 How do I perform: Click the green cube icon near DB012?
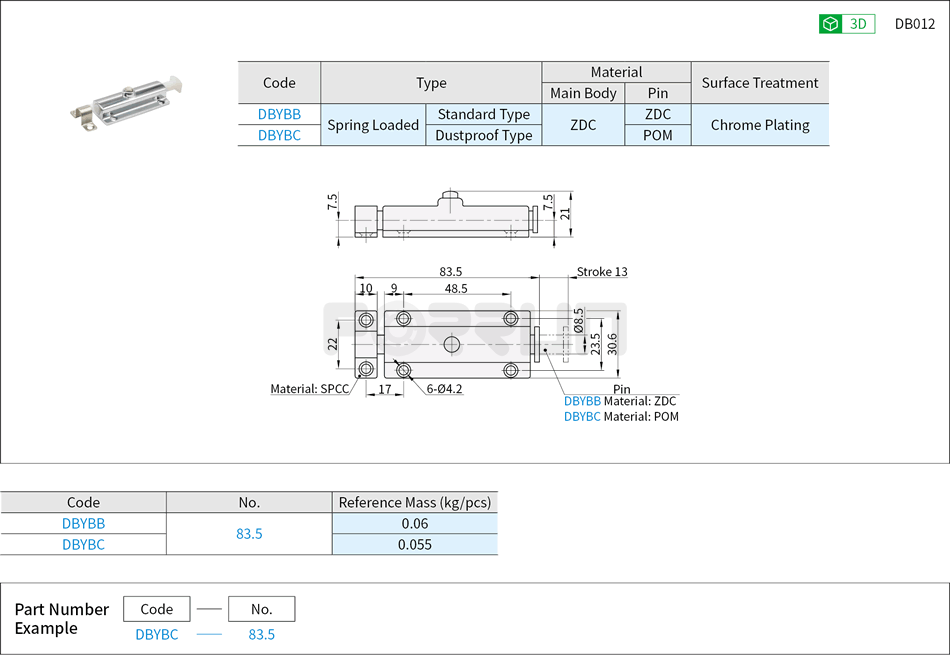828,23
